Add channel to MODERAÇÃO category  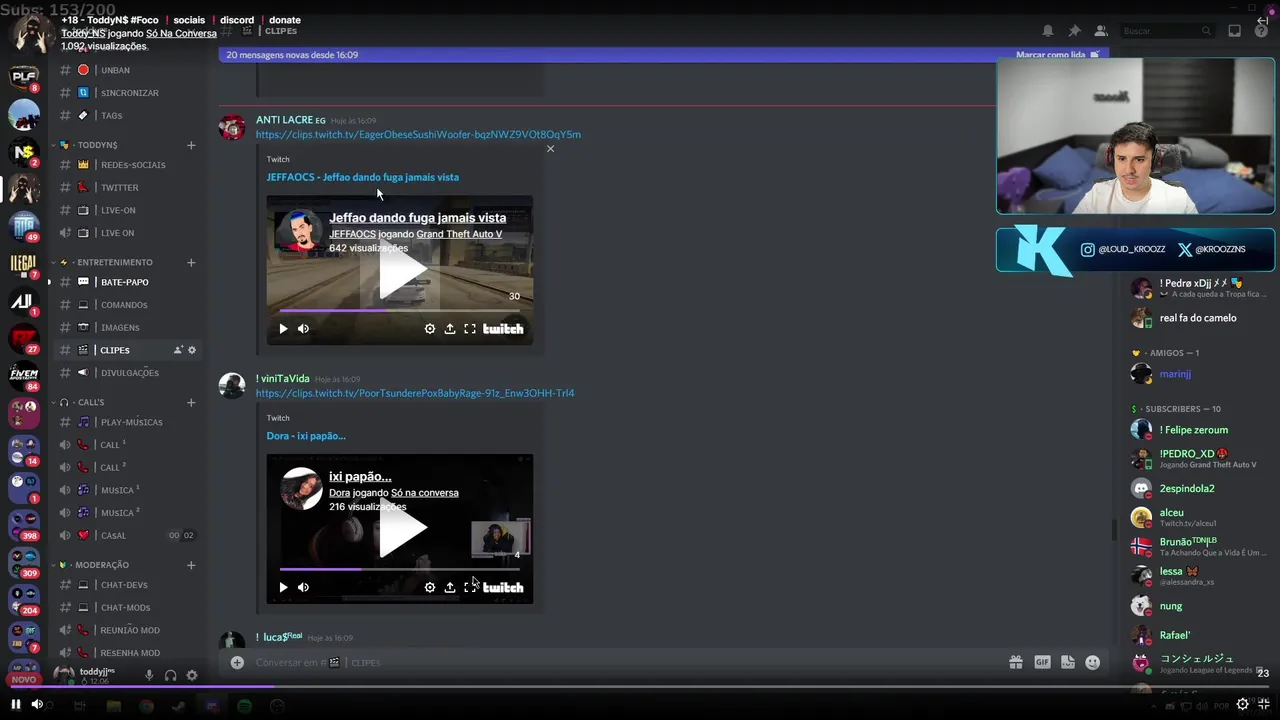(x=191, y=565)
